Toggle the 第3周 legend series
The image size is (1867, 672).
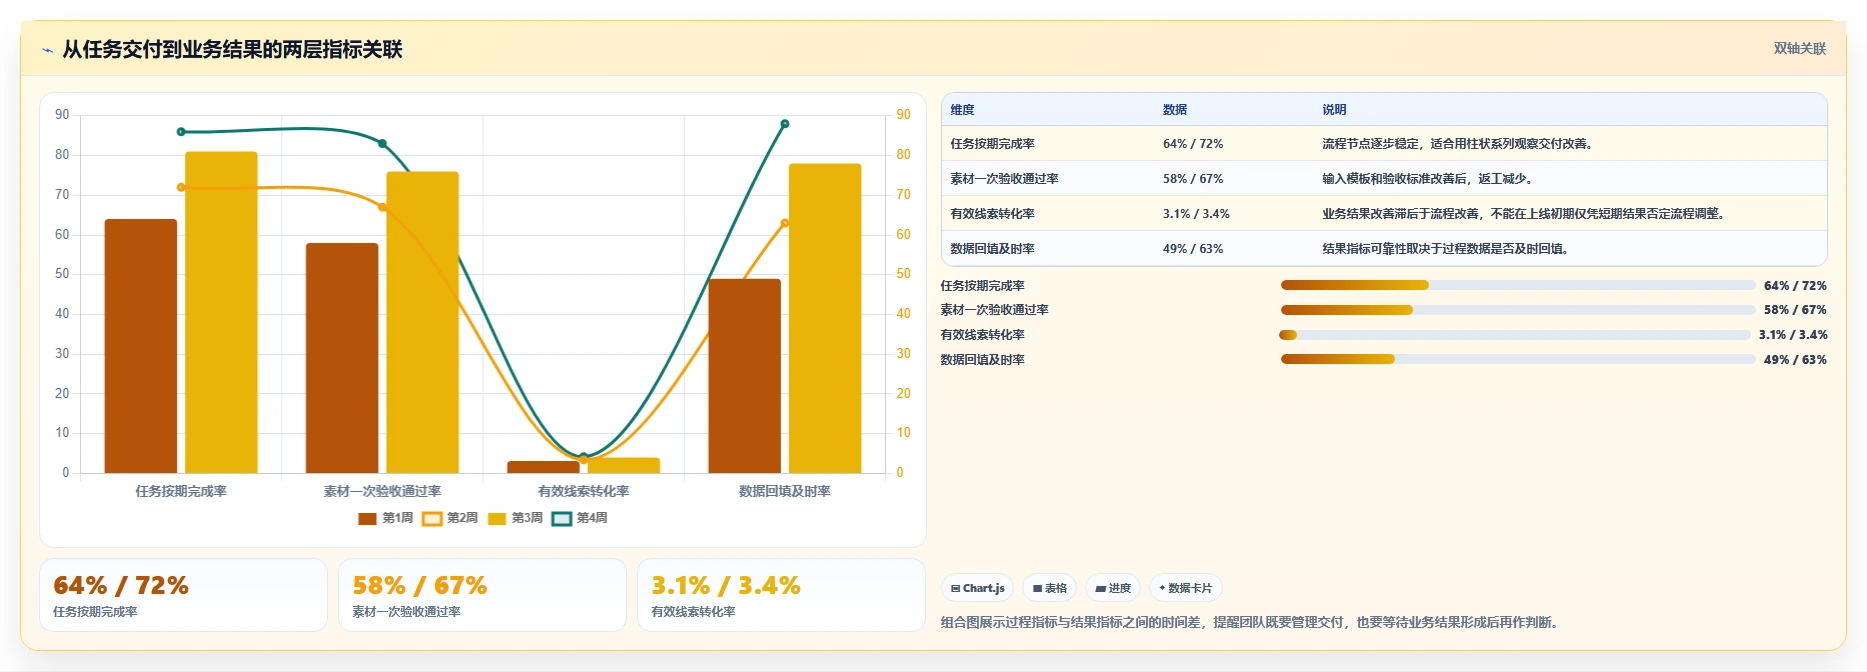coord(515,518)
